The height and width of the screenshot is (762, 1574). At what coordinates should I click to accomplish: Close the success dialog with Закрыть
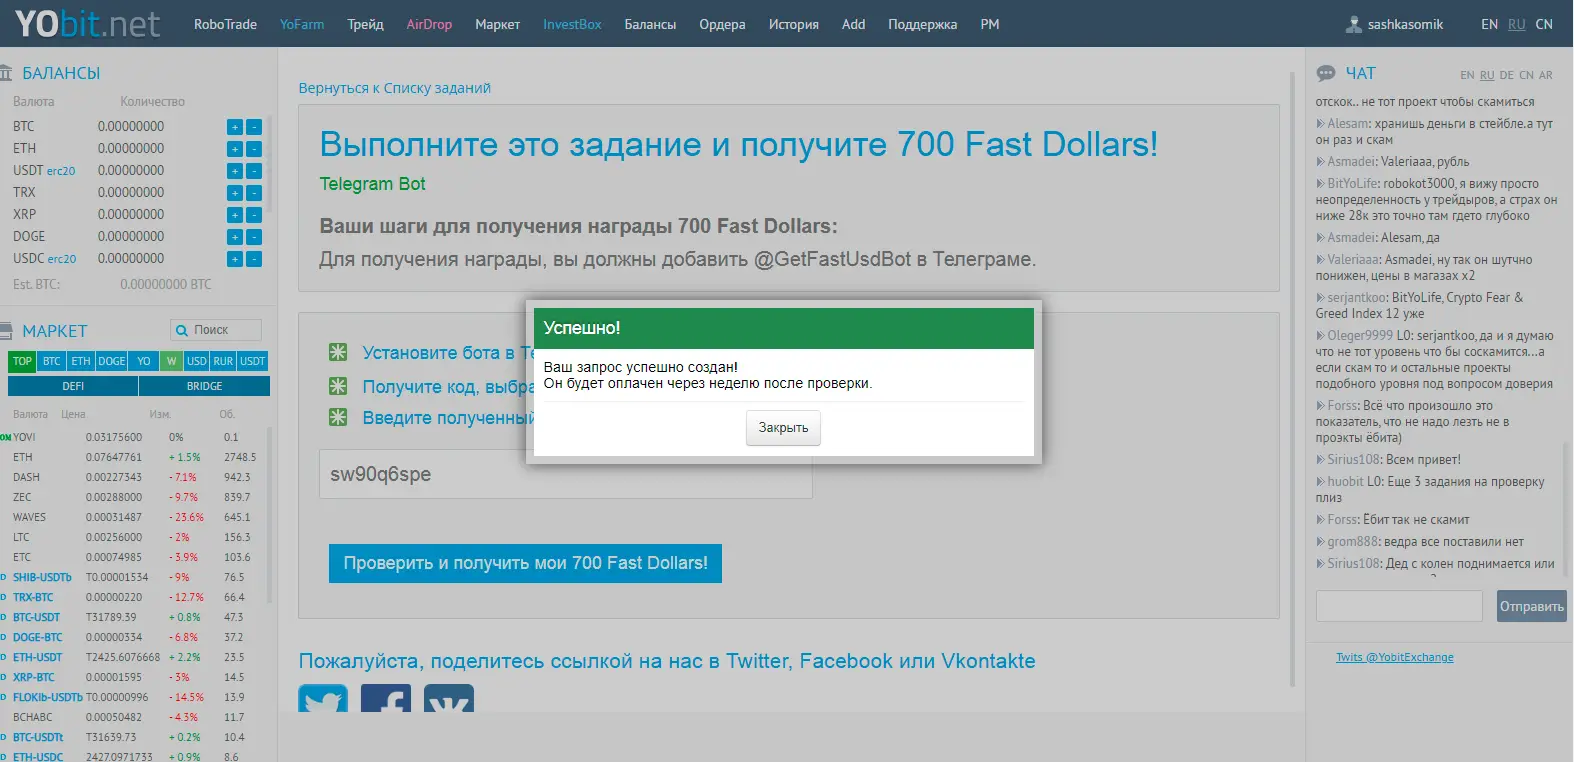point(783,428)
